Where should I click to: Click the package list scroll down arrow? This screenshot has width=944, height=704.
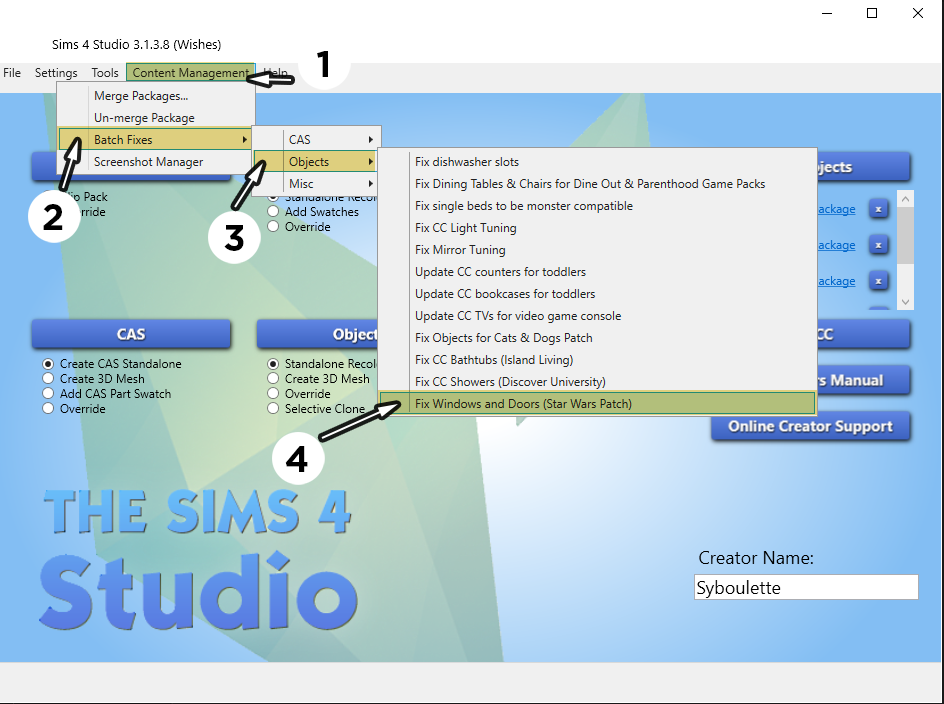pos(905,302)
